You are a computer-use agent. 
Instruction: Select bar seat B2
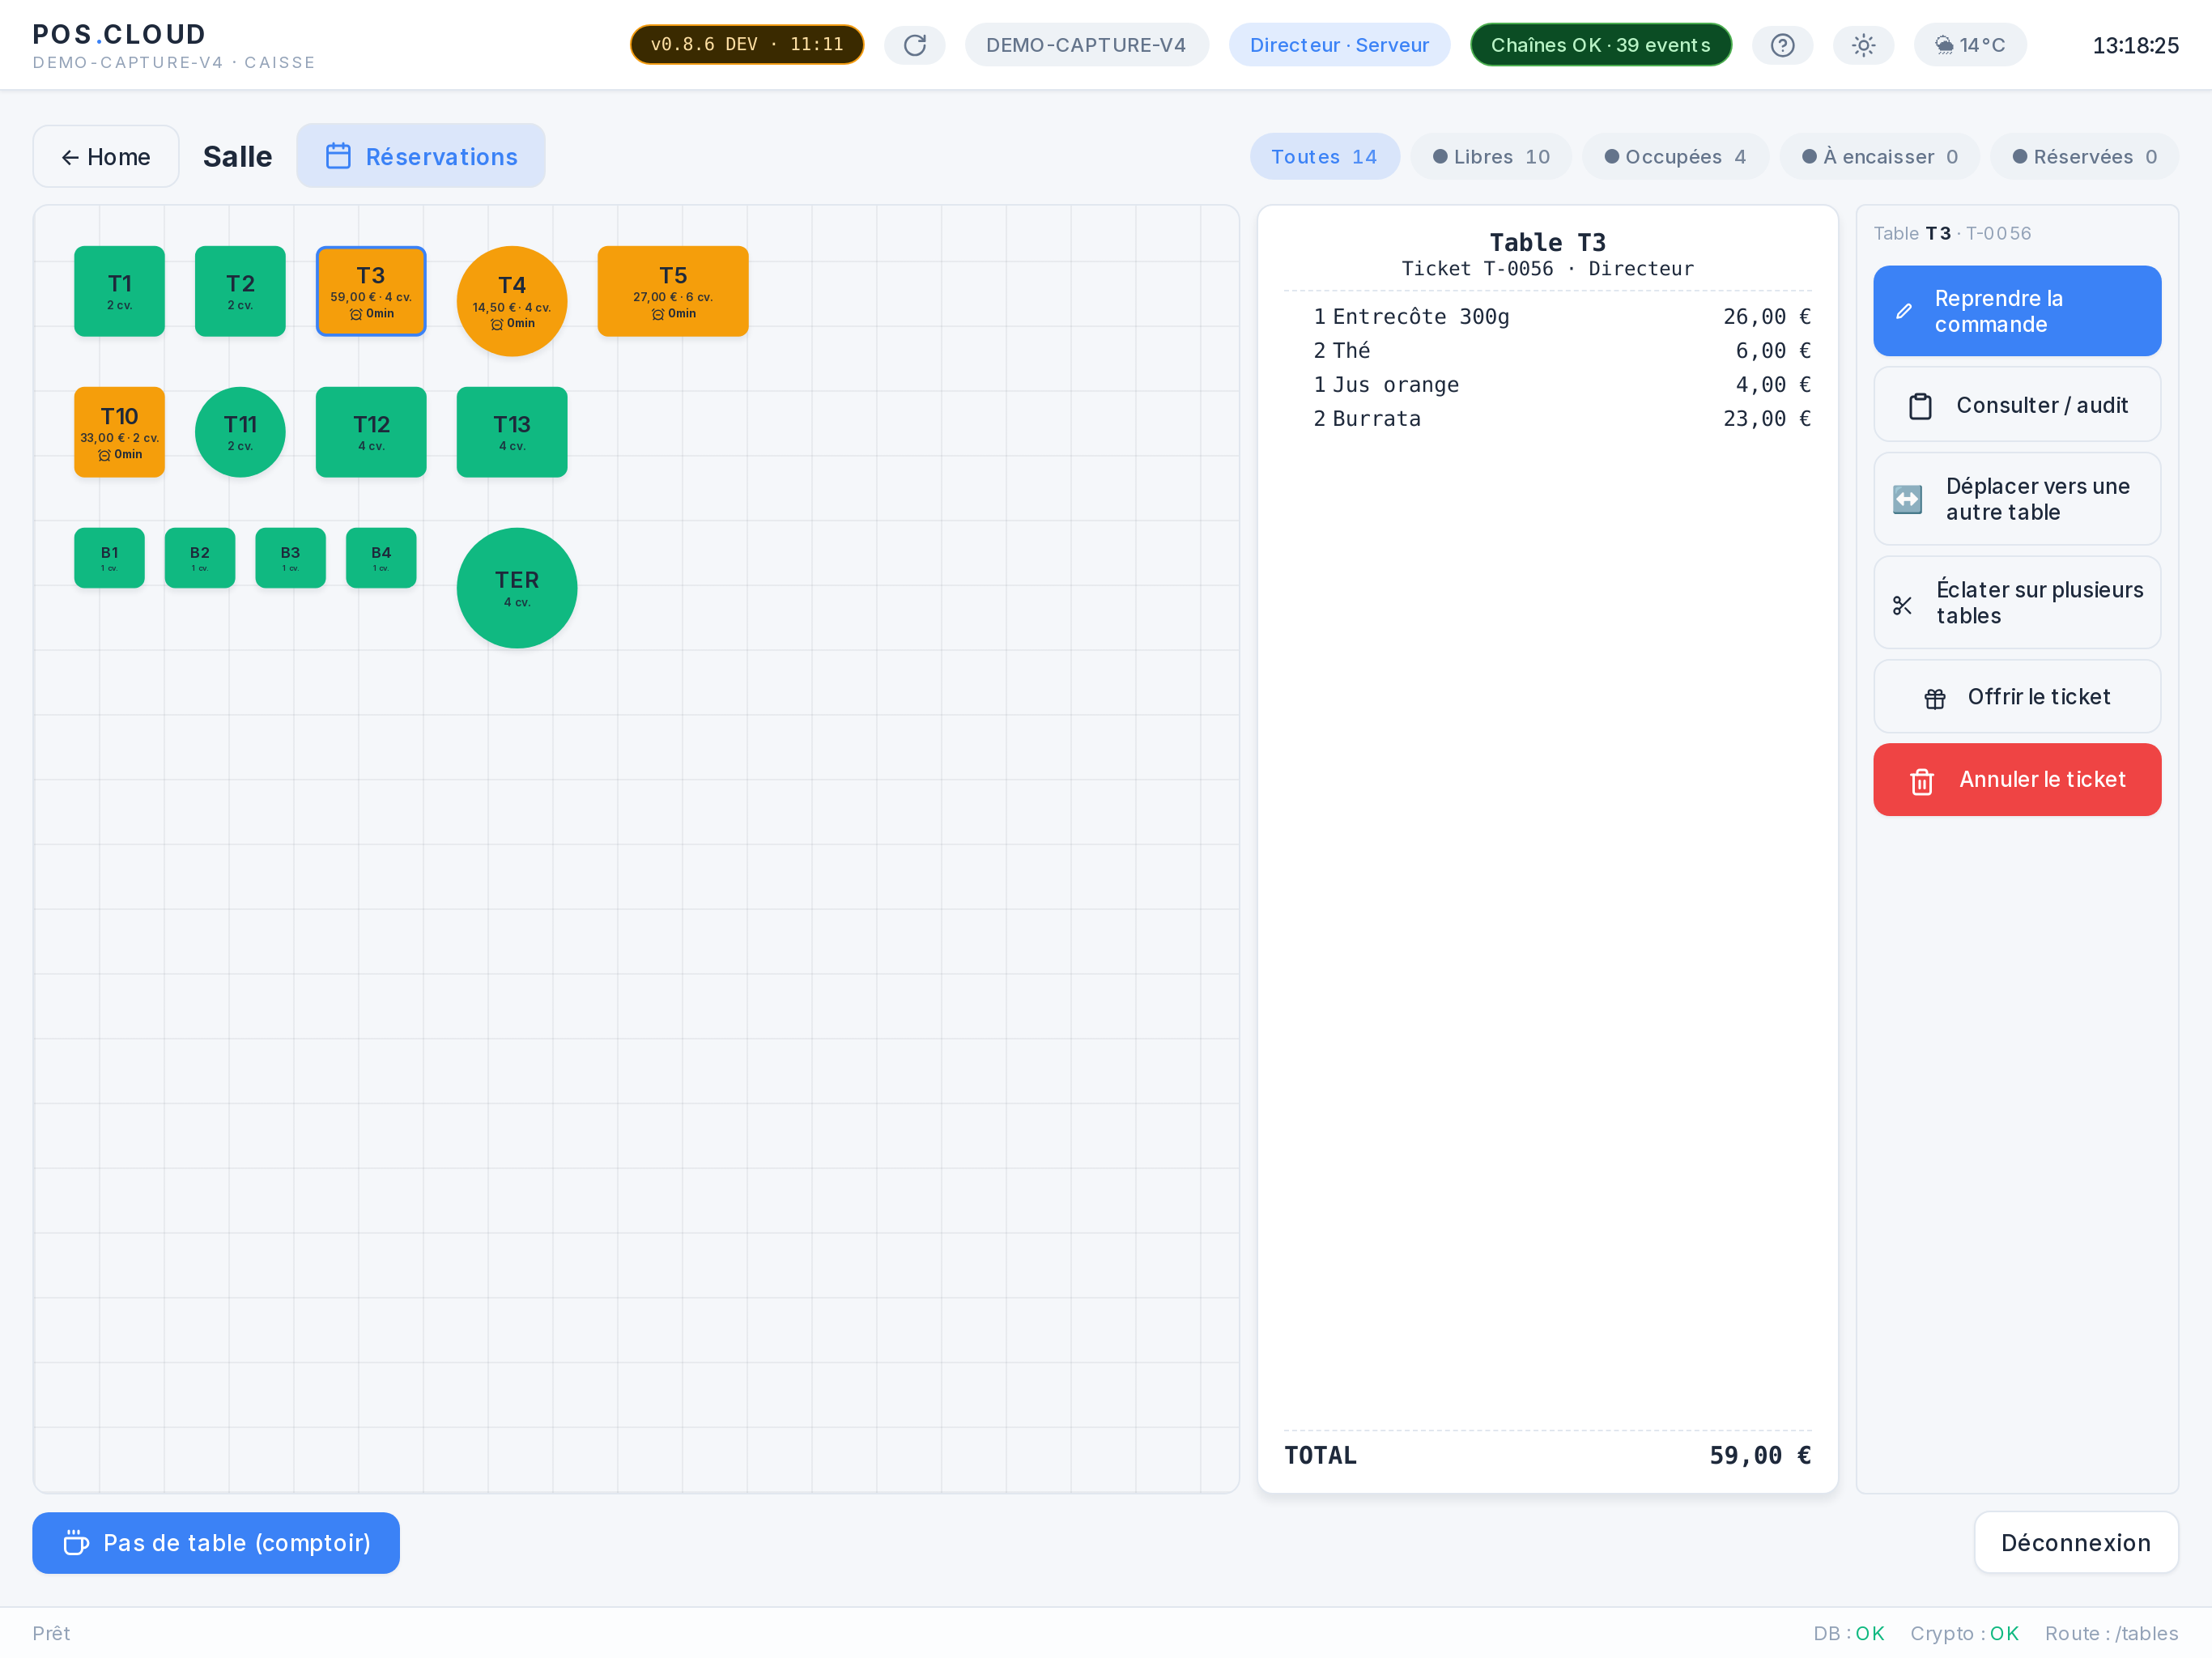[200, 558]
